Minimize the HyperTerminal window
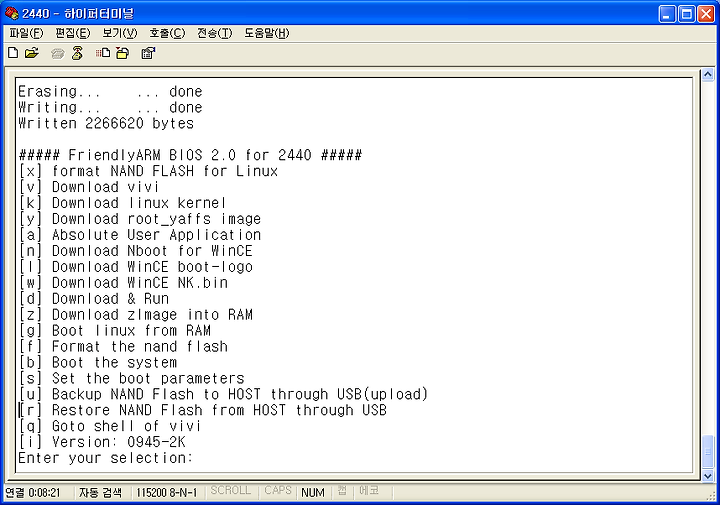 667,14
